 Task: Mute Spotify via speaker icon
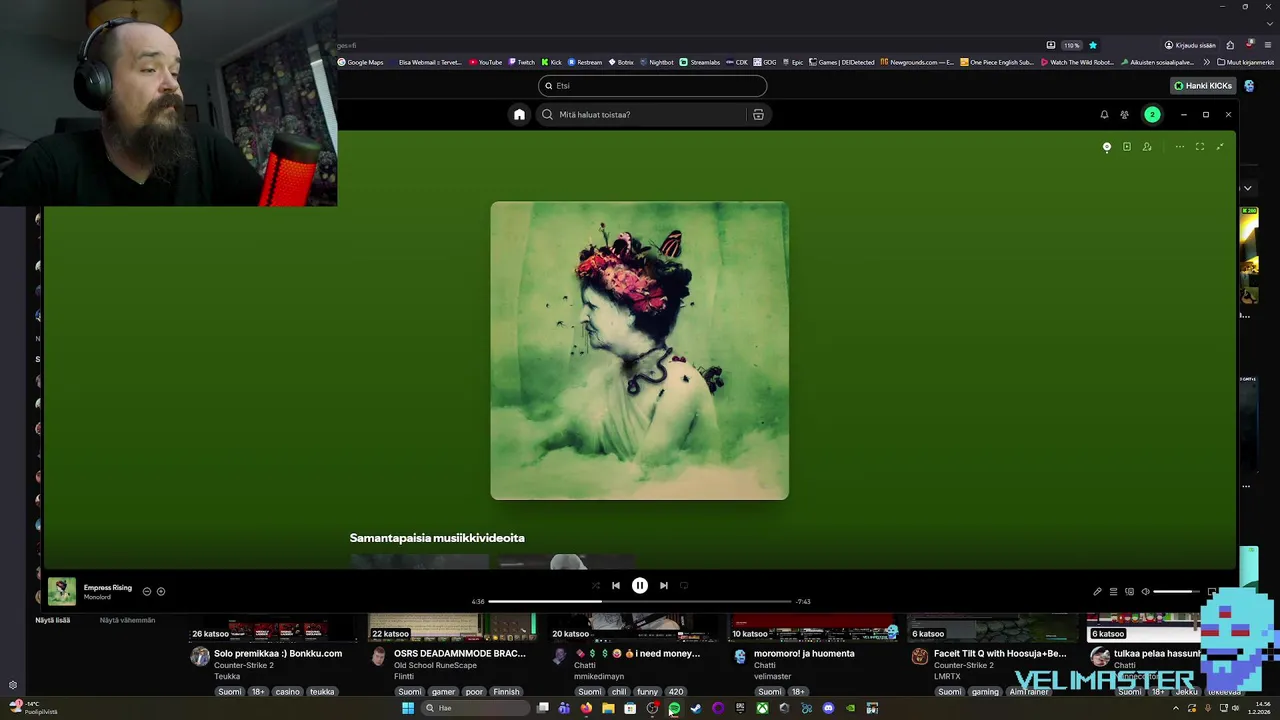pyautogui.click(x=1146, y=592)
